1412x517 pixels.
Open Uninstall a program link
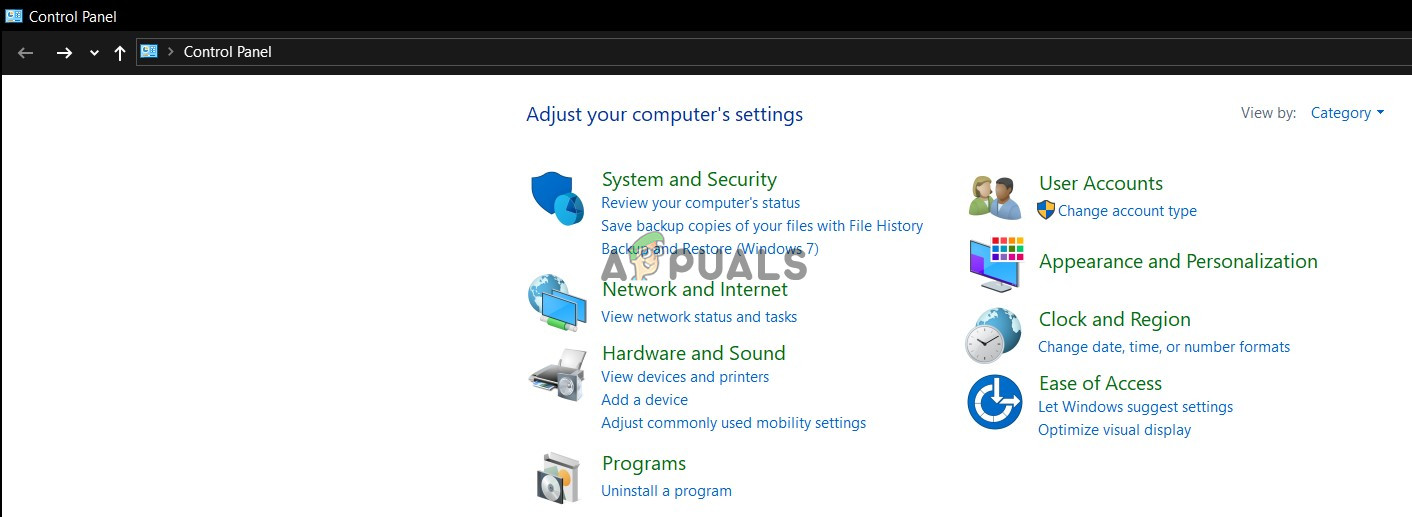[x=666, y=491]
